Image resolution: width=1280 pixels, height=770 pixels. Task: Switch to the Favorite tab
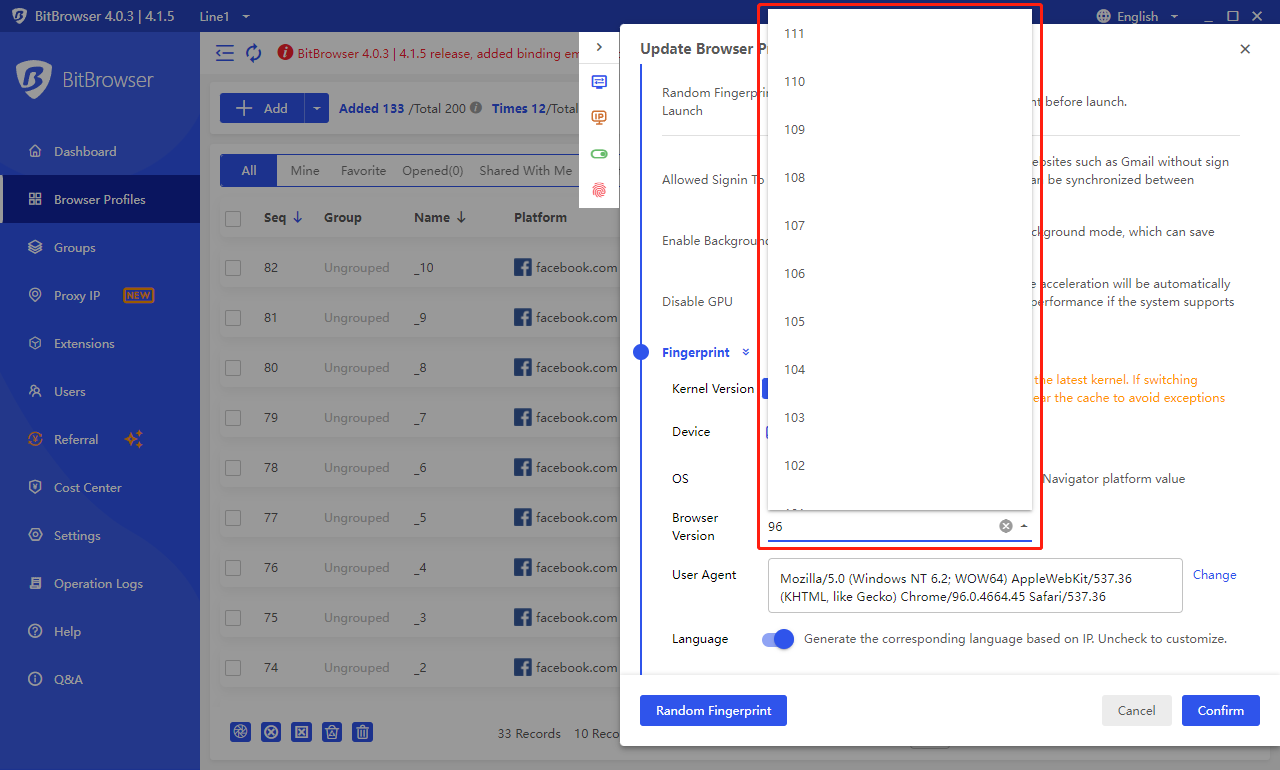pos(363,171)
